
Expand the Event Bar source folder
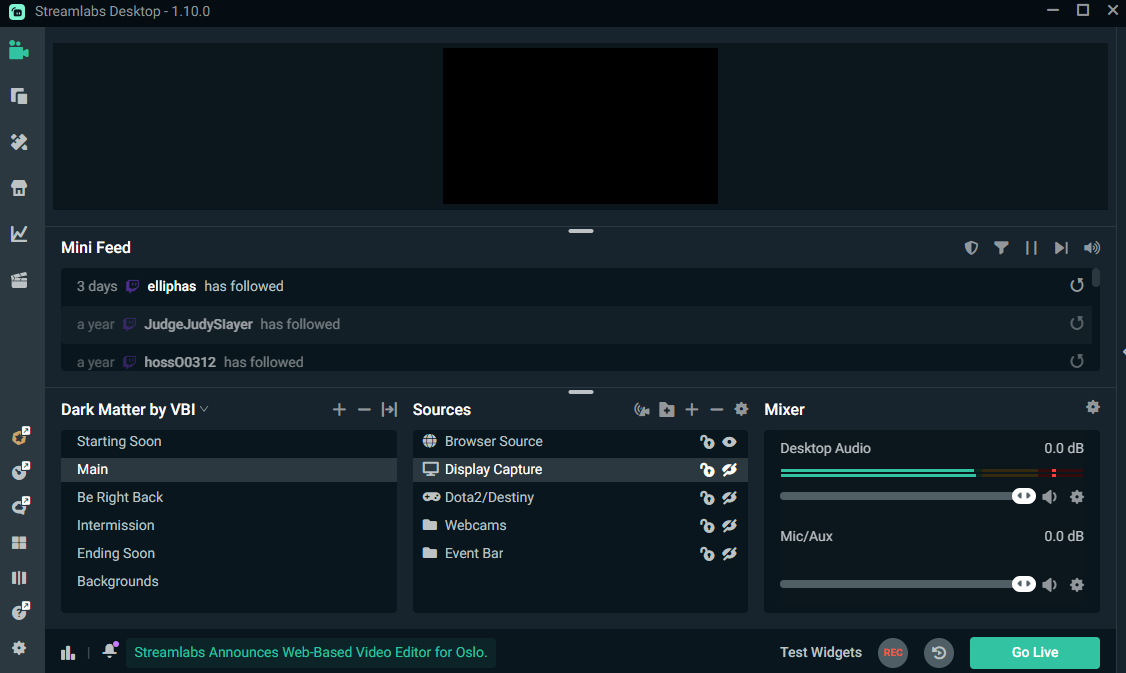pos(429,553)
